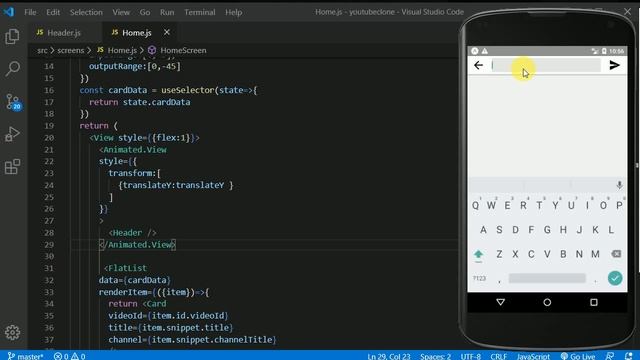Click {translateY:translateY } on line 24
Viewport: 640px width, 360px height.
176,185
